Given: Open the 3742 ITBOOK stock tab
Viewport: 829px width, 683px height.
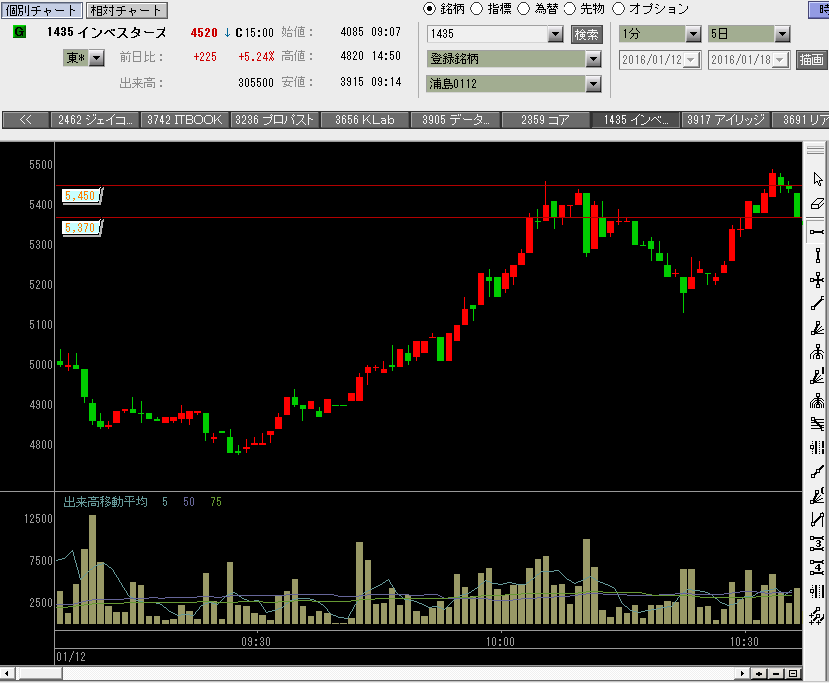Looking at the screenshot, I should click(x=185, y=120).
